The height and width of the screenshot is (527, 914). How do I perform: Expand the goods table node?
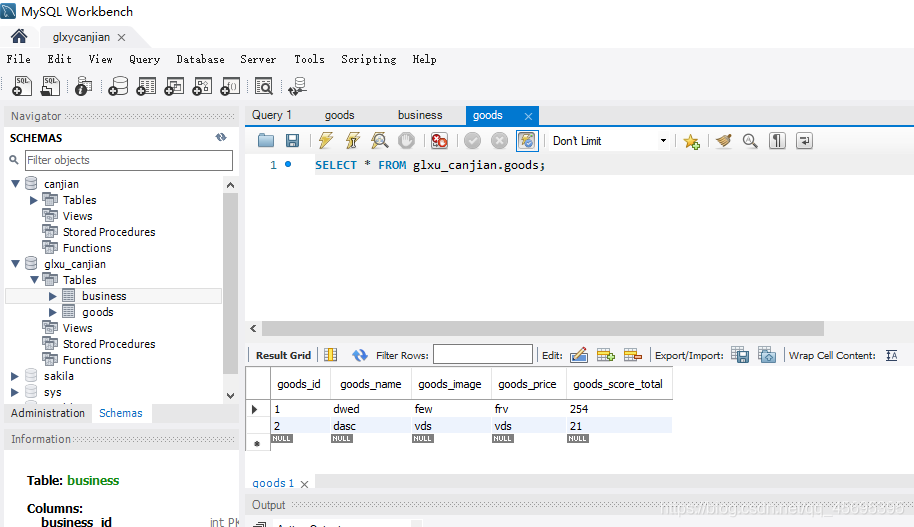tap(52, 312)
